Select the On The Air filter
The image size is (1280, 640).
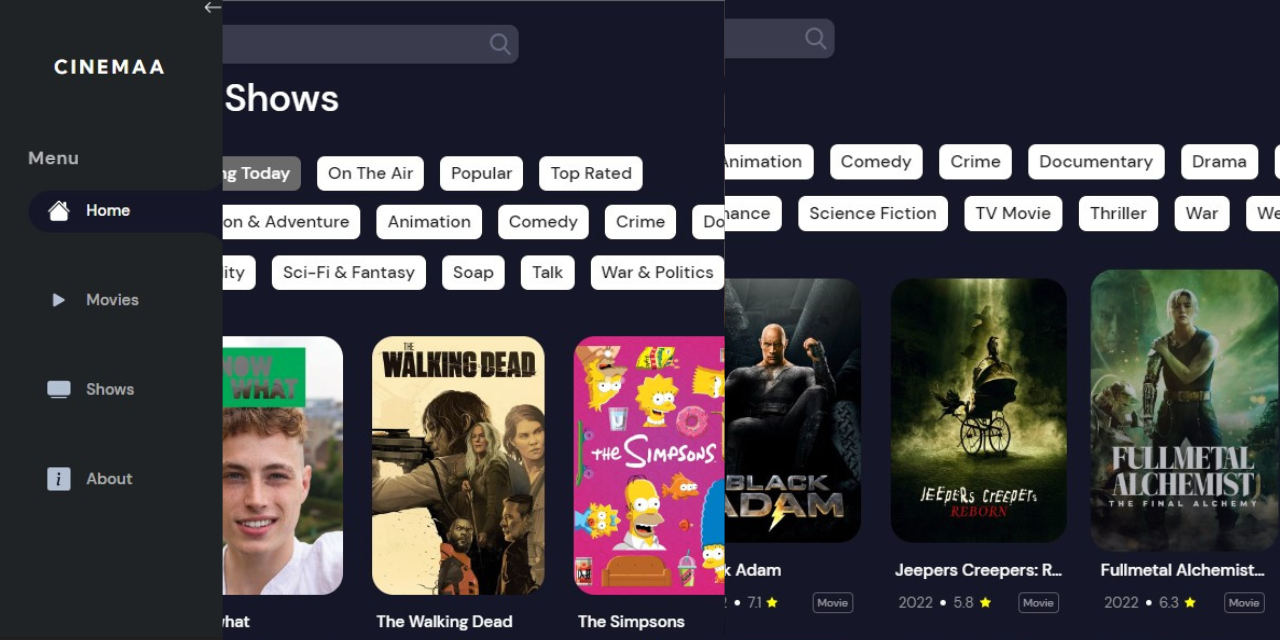pos(370,173)
